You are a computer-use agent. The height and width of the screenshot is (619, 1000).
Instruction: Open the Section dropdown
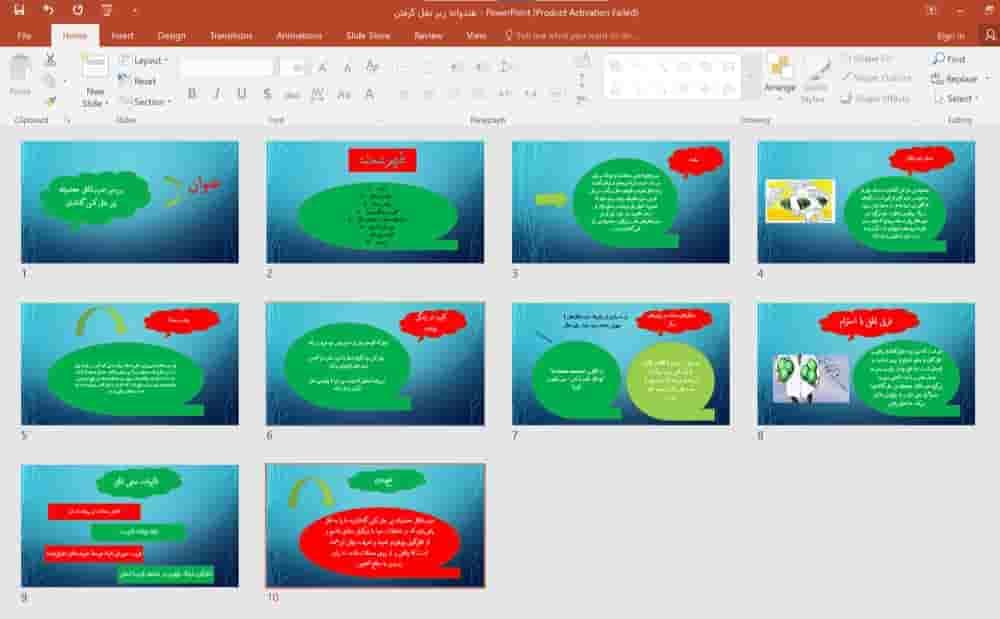(x=145, y=101)
